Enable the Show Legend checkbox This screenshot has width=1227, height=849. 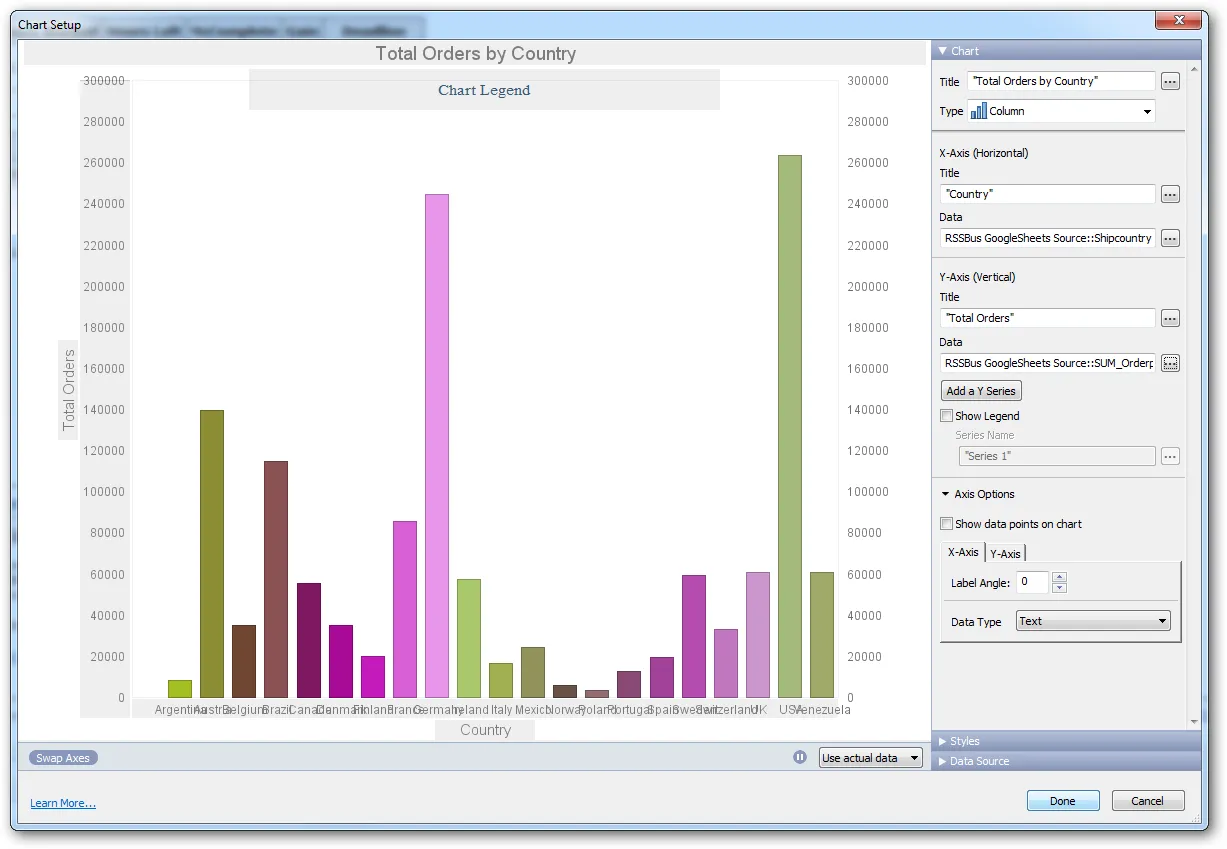[945, 416]
